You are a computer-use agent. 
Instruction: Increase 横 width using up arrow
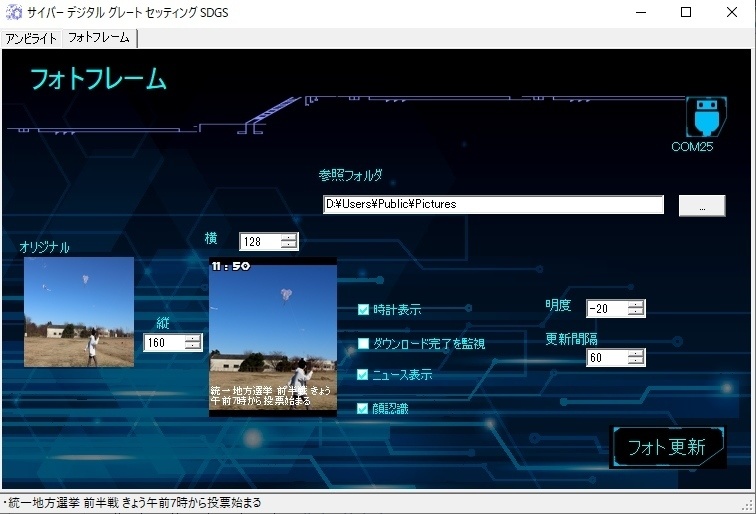(289, 237)
